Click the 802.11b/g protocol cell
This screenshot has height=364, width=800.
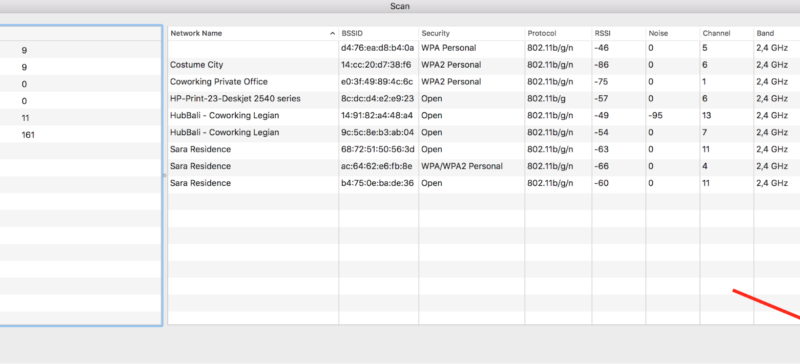[545, 99]
